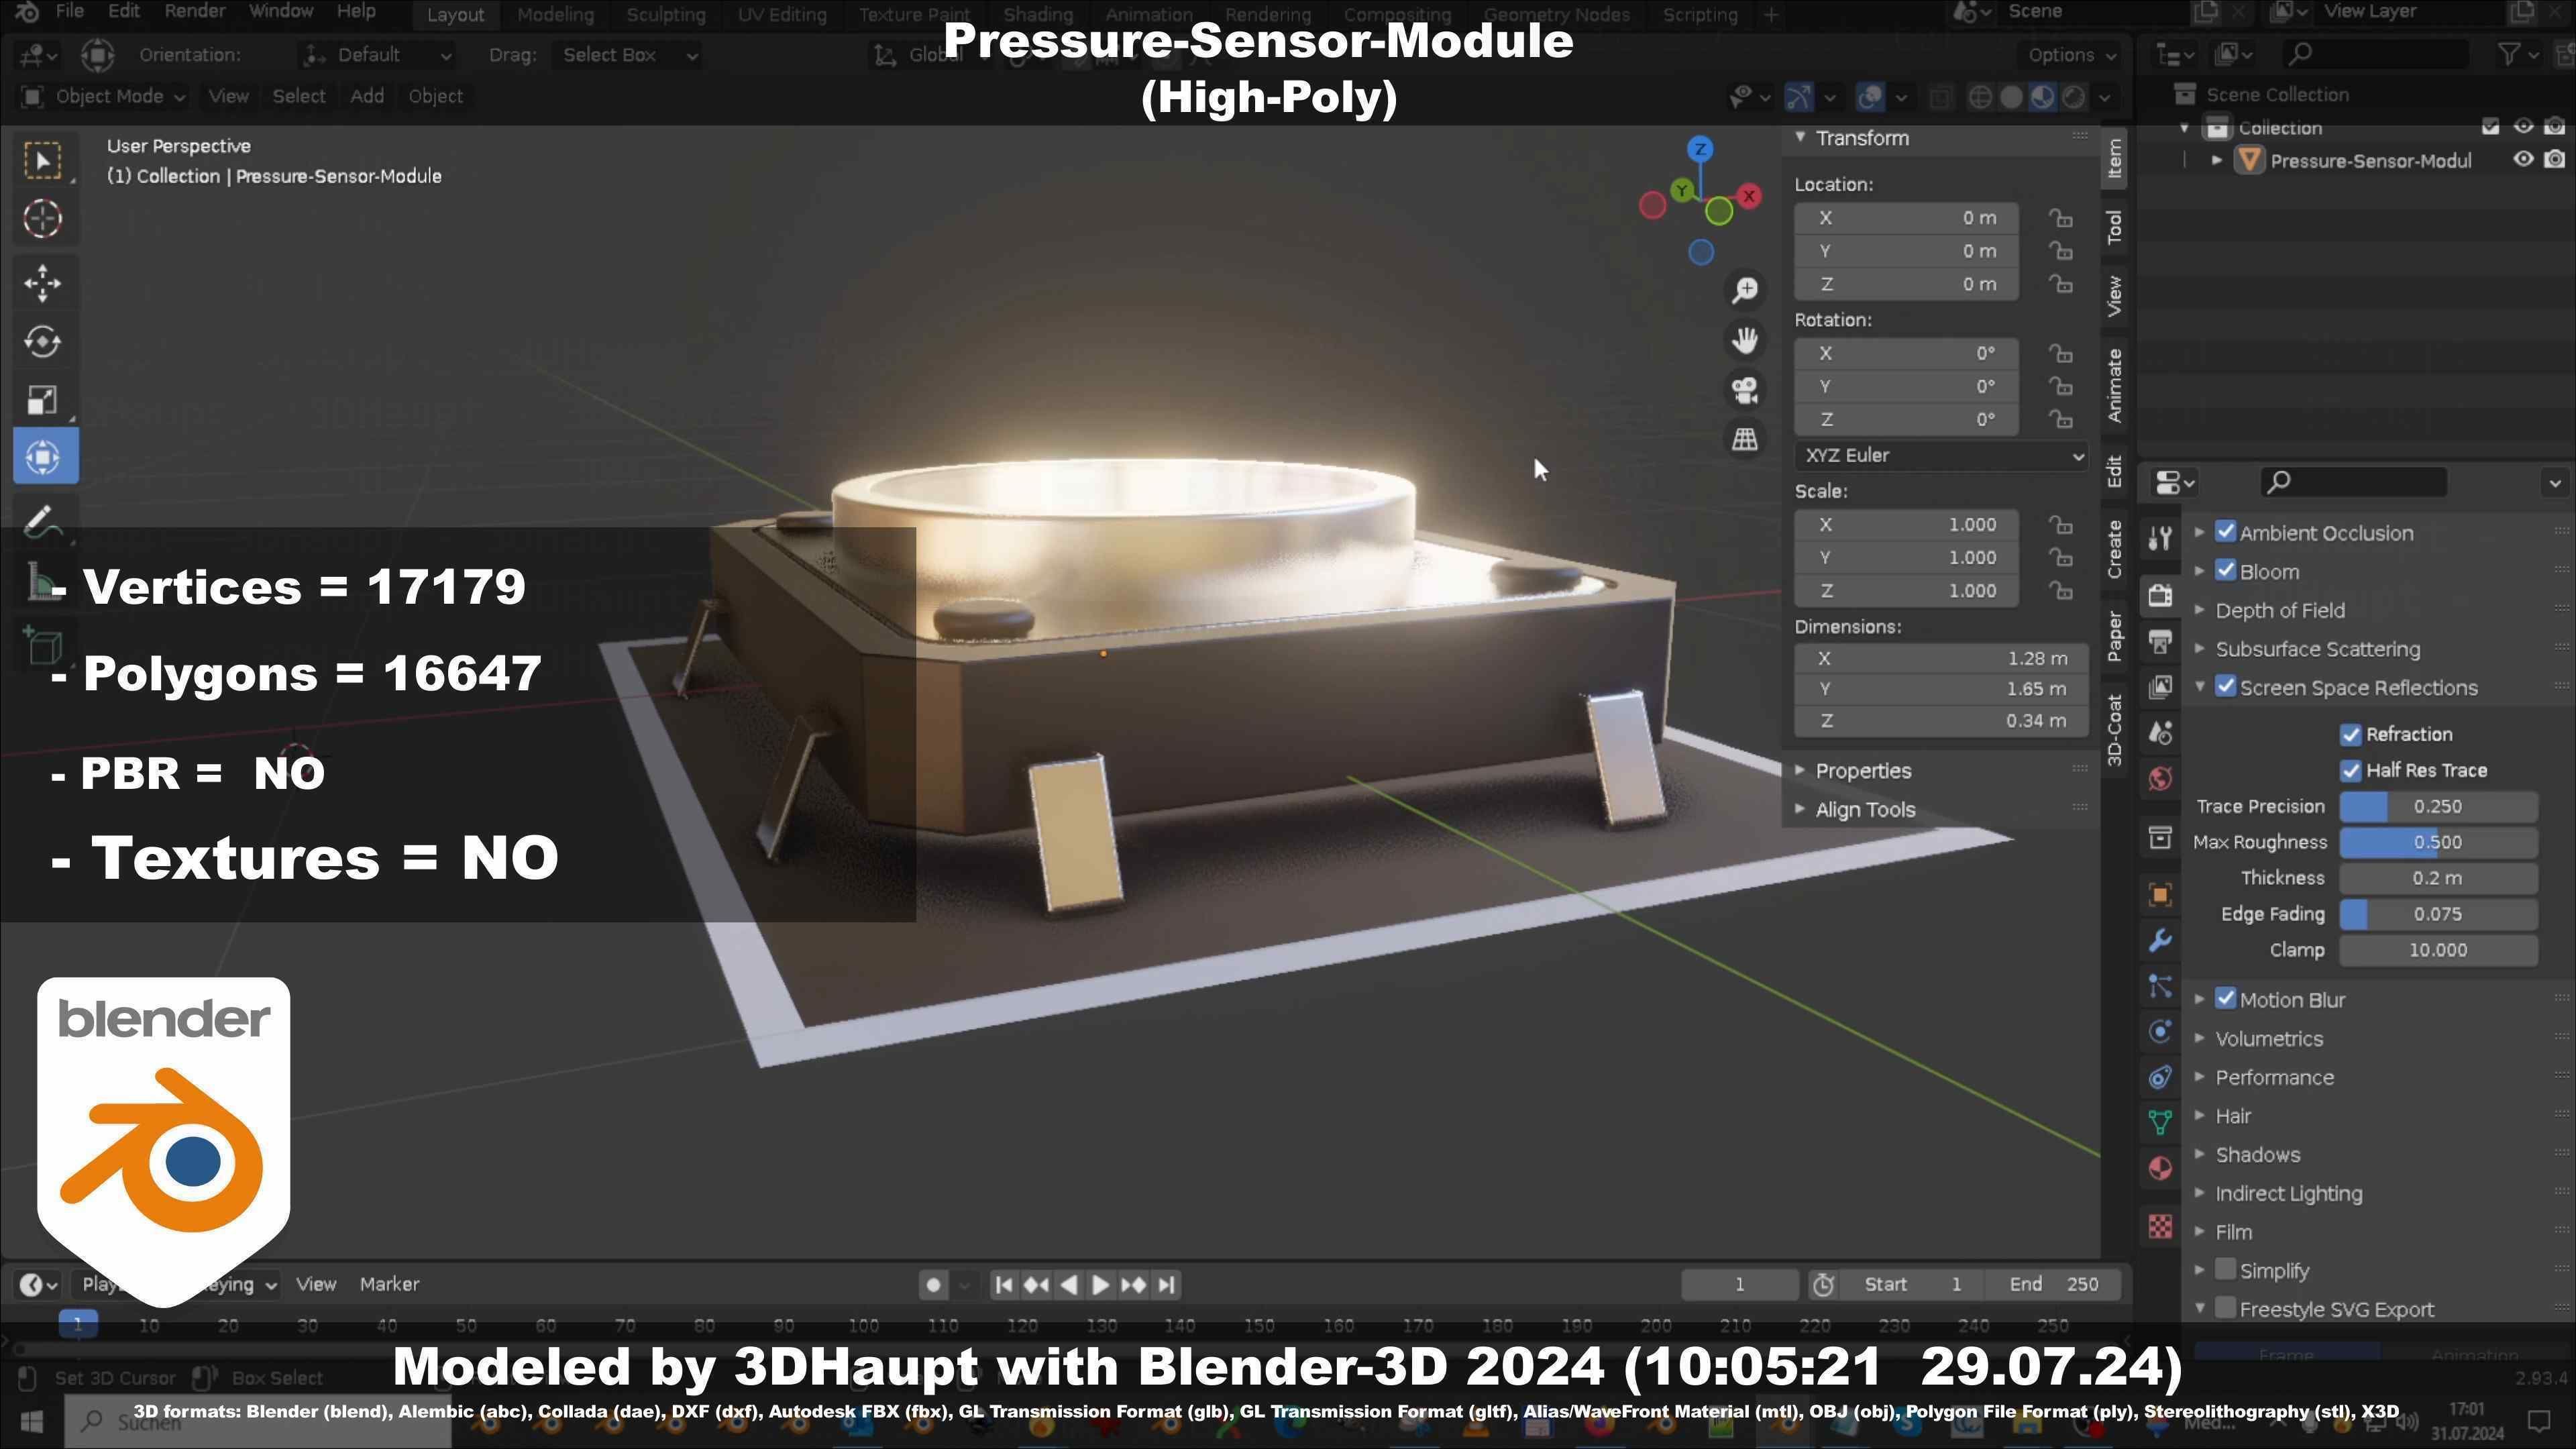Switch perspective/orthographic grid icon

tap(1745, 439)
